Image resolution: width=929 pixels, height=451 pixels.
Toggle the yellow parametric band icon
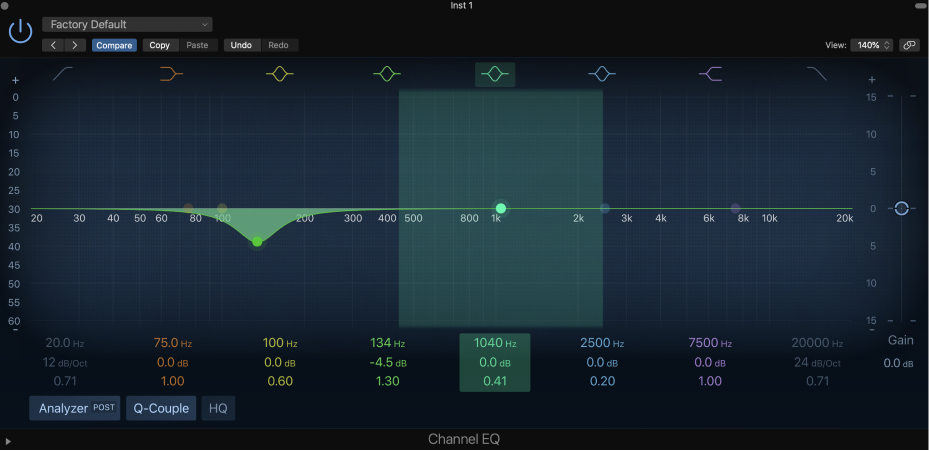pyautogui.click(x=280, y=74)
